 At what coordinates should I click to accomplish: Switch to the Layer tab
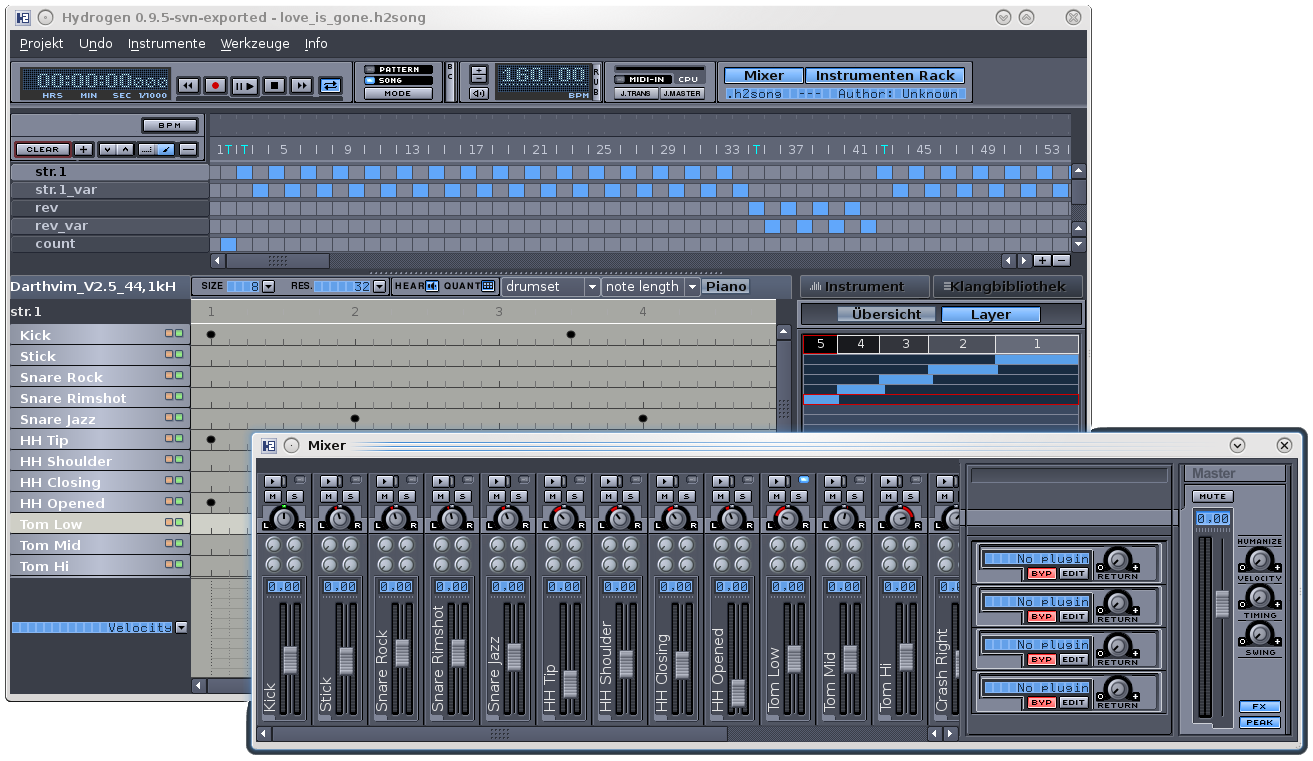tap(989, 314)
